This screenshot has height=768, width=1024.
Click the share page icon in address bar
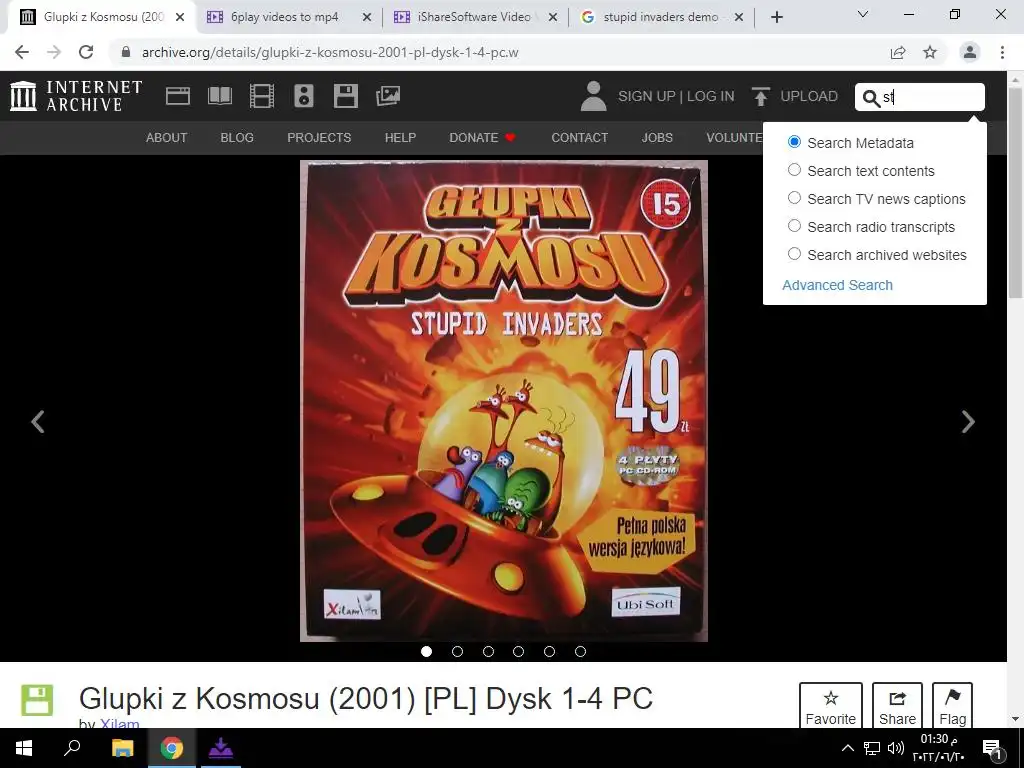pyautogui.click(x=898, y=52)
